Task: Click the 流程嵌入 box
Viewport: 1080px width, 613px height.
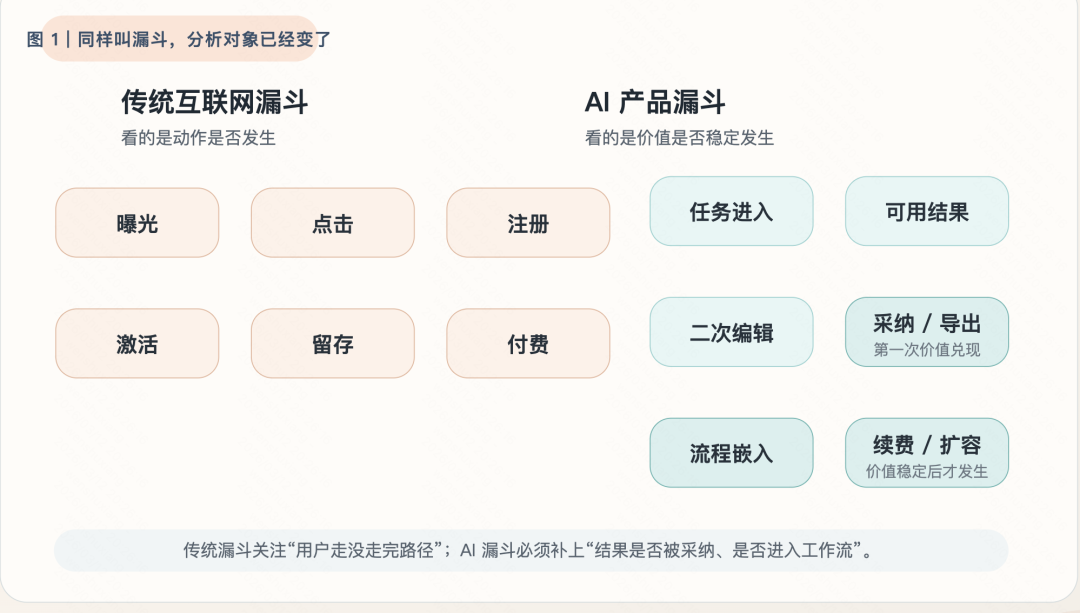Action: [731, 452]
